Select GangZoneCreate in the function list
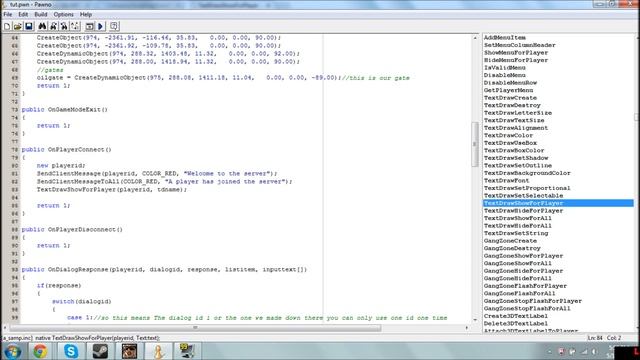 click(510, 241)
